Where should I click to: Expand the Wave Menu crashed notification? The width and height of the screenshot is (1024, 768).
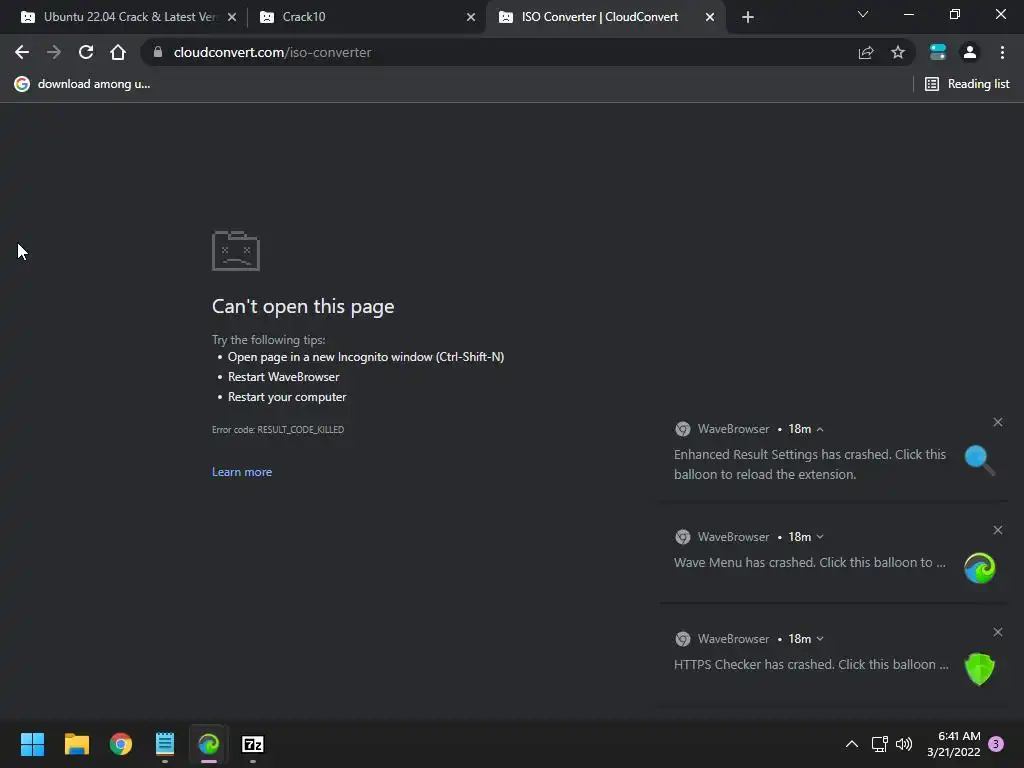coord(820,537)
